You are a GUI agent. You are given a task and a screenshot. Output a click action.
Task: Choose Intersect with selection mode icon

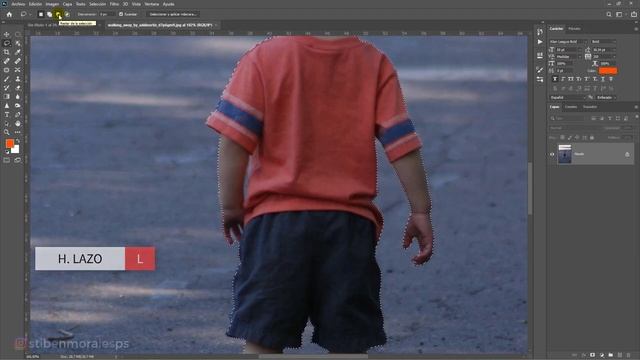point(67,14)
